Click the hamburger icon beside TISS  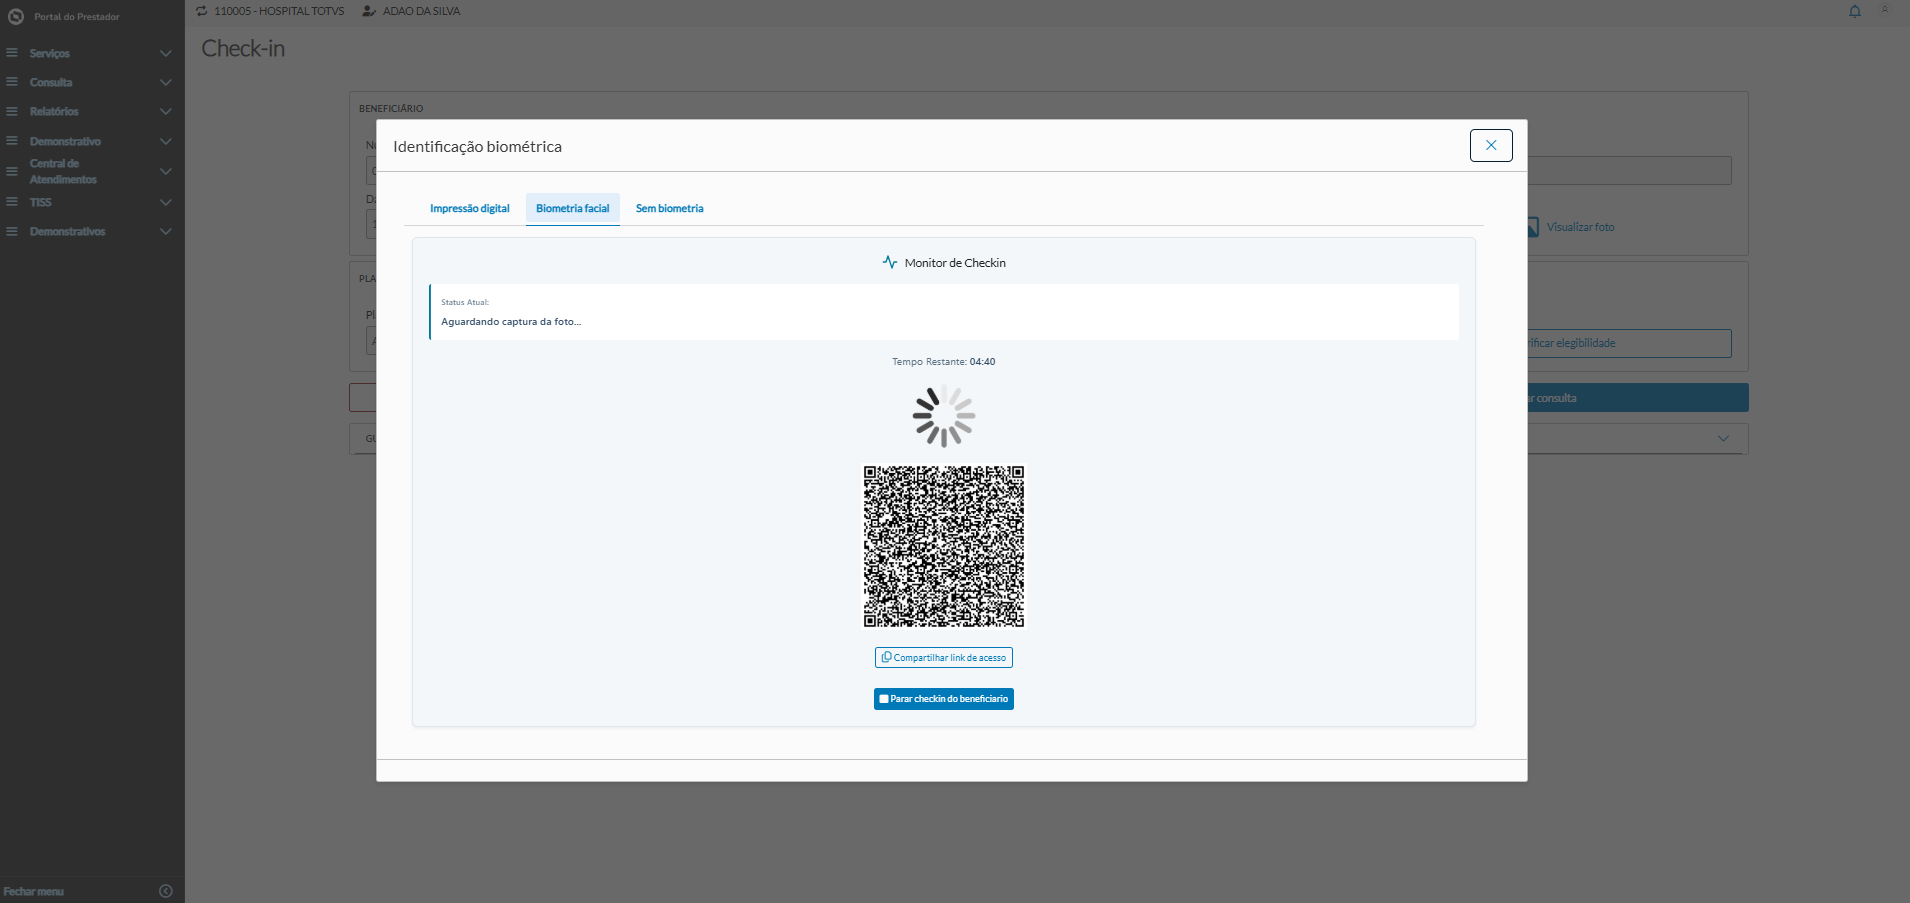pyautogui.click(x=12, y=202)
